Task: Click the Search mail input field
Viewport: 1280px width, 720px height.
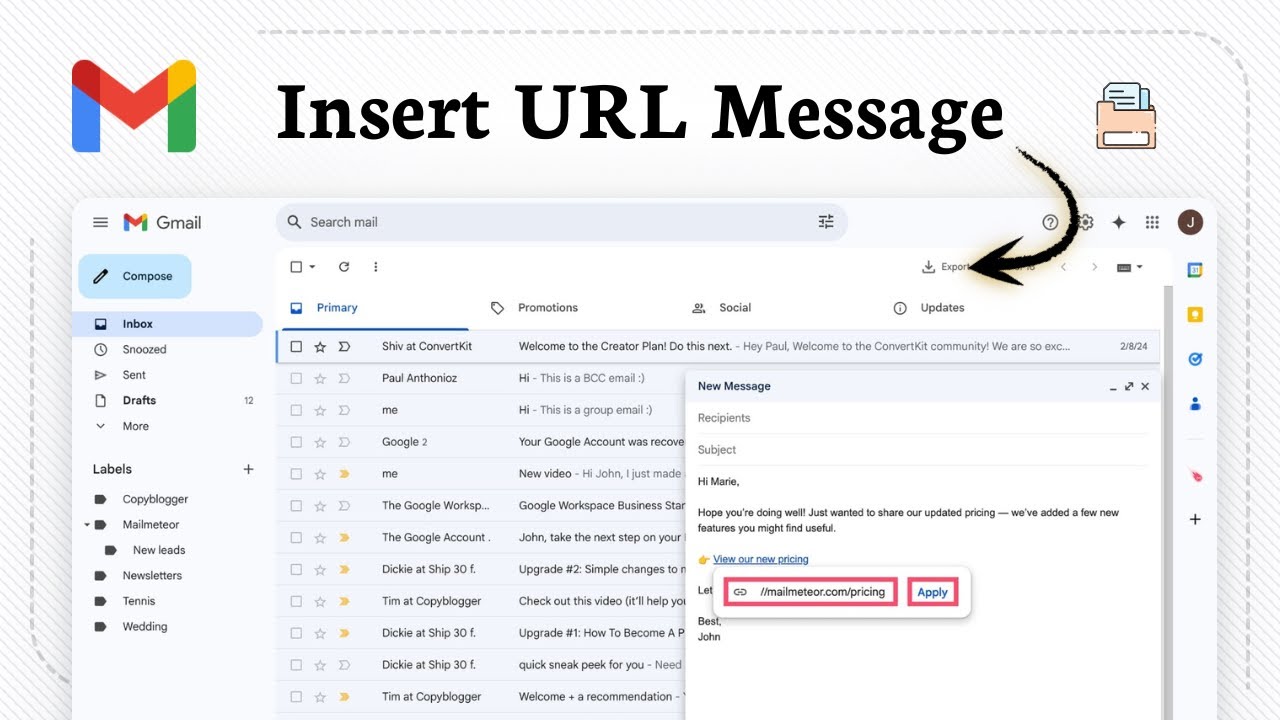Action: coord(560,222)
